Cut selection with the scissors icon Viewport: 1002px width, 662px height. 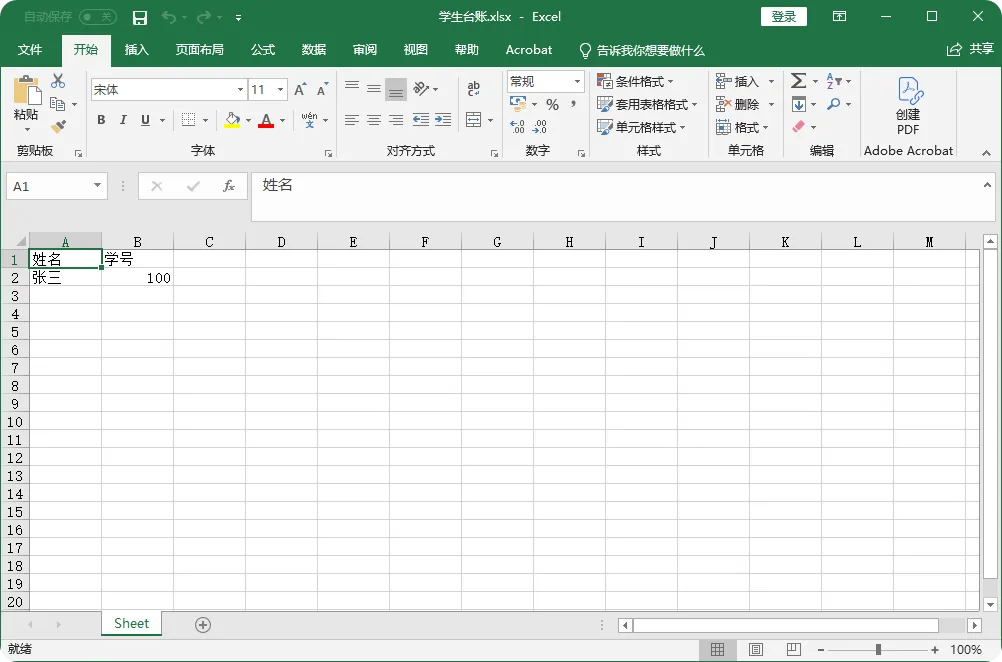click(58, 81)
